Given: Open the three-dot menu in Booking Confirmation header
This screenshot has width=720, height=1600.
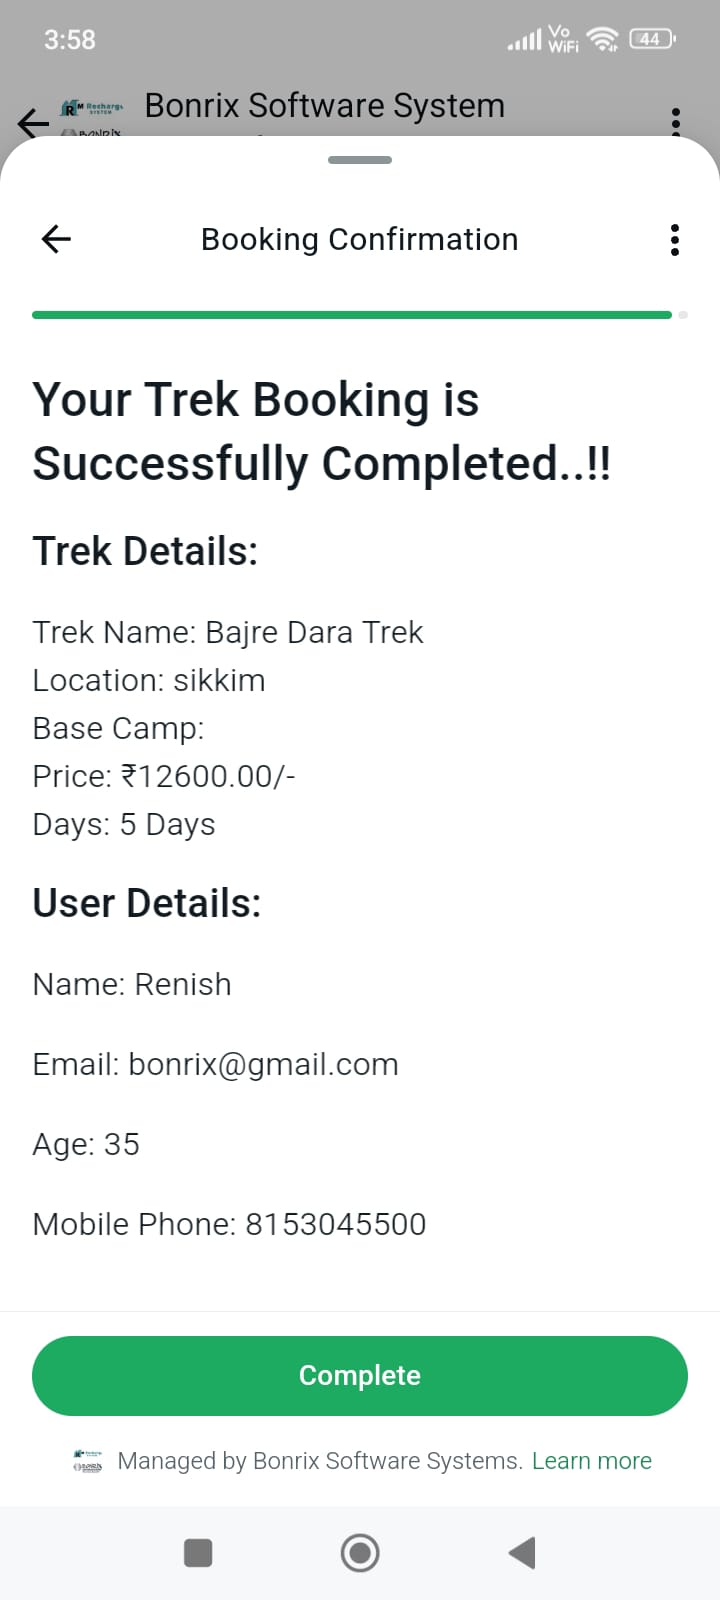Looking at the screenshot, I should click(675, 240).
